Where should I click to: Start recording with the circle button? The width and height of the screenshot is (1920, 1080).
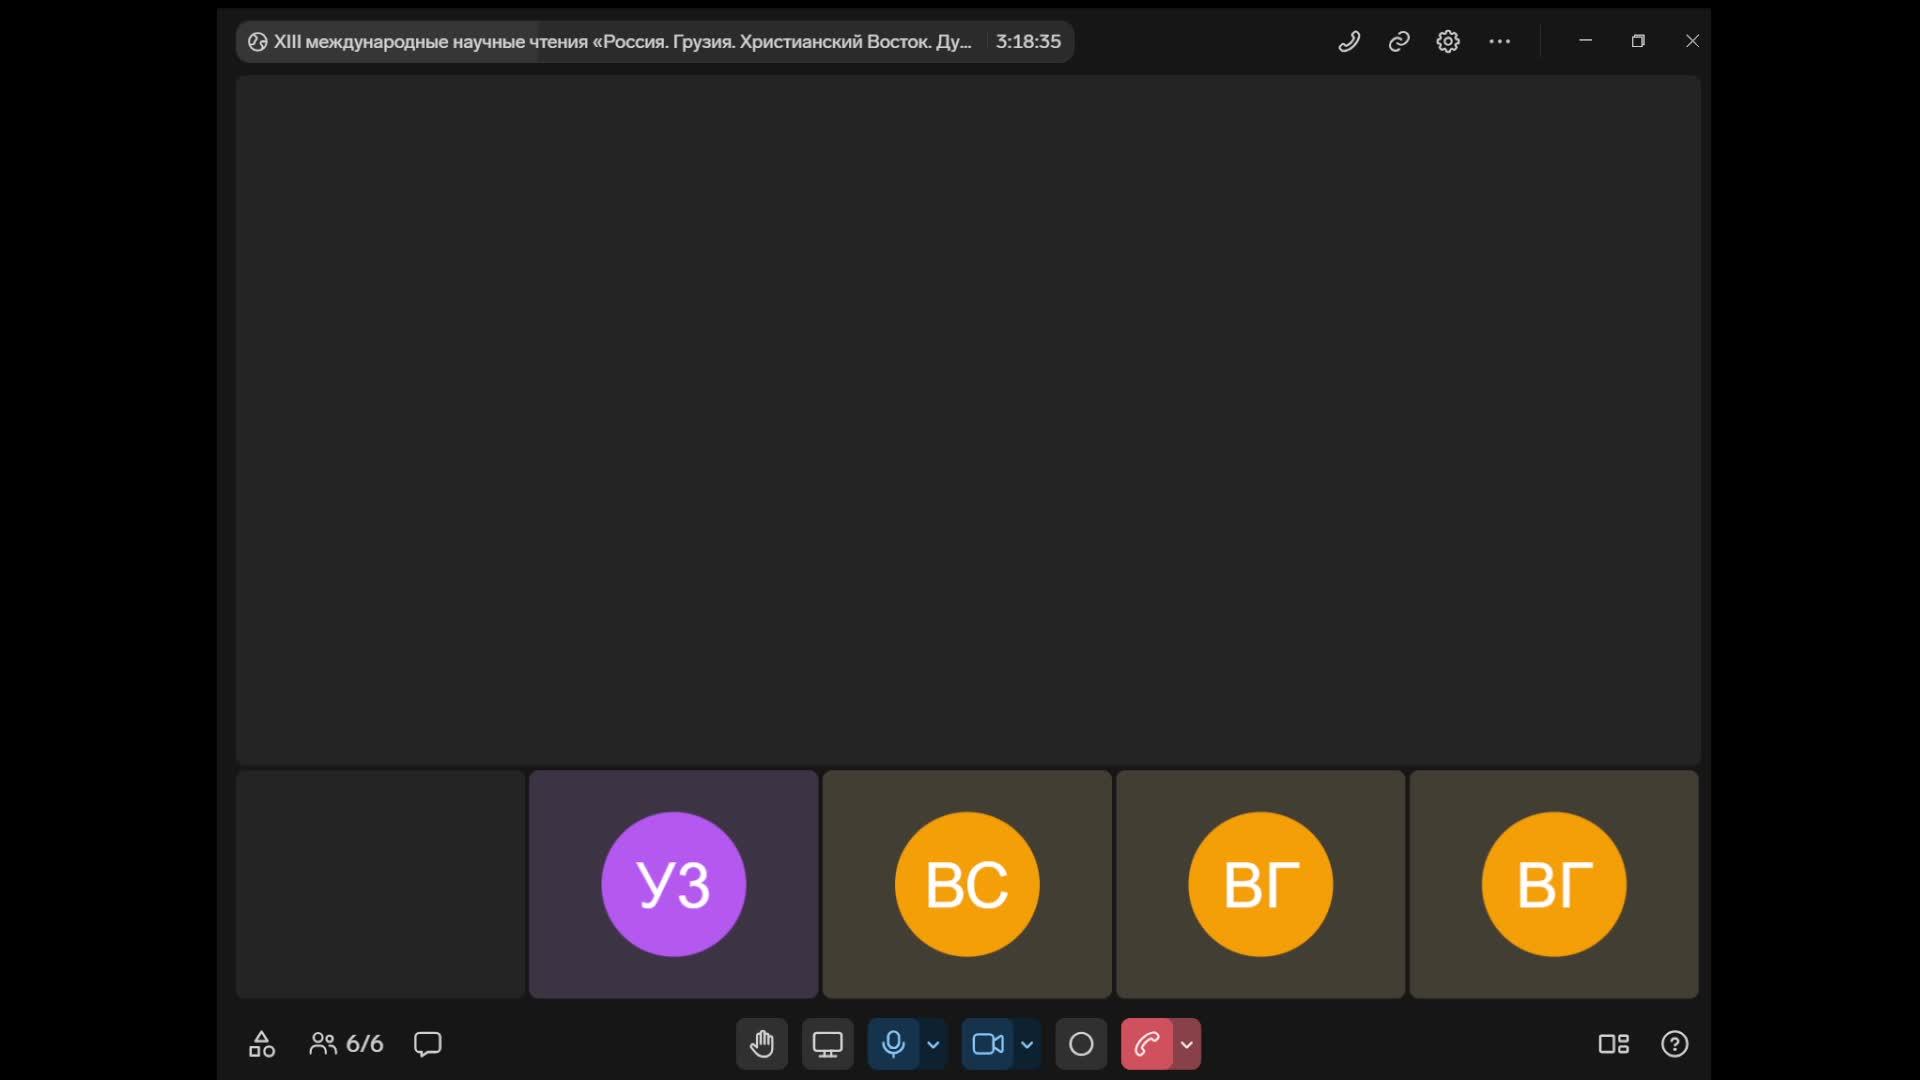(1081, 1044)
